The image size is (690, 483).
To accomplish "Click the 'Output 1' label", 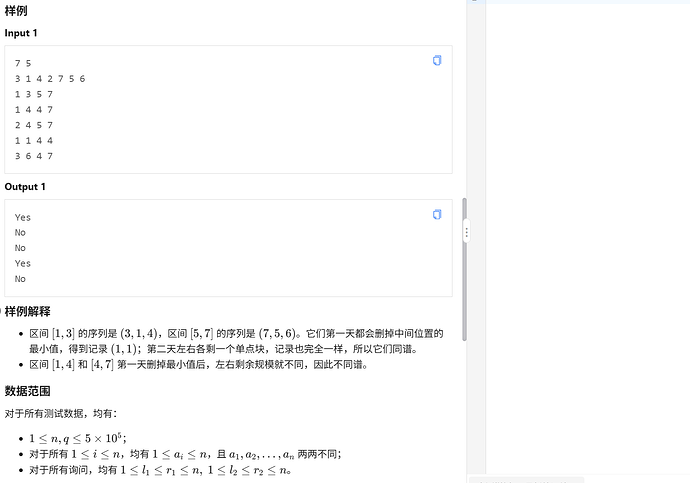I will tap(25, 187).
